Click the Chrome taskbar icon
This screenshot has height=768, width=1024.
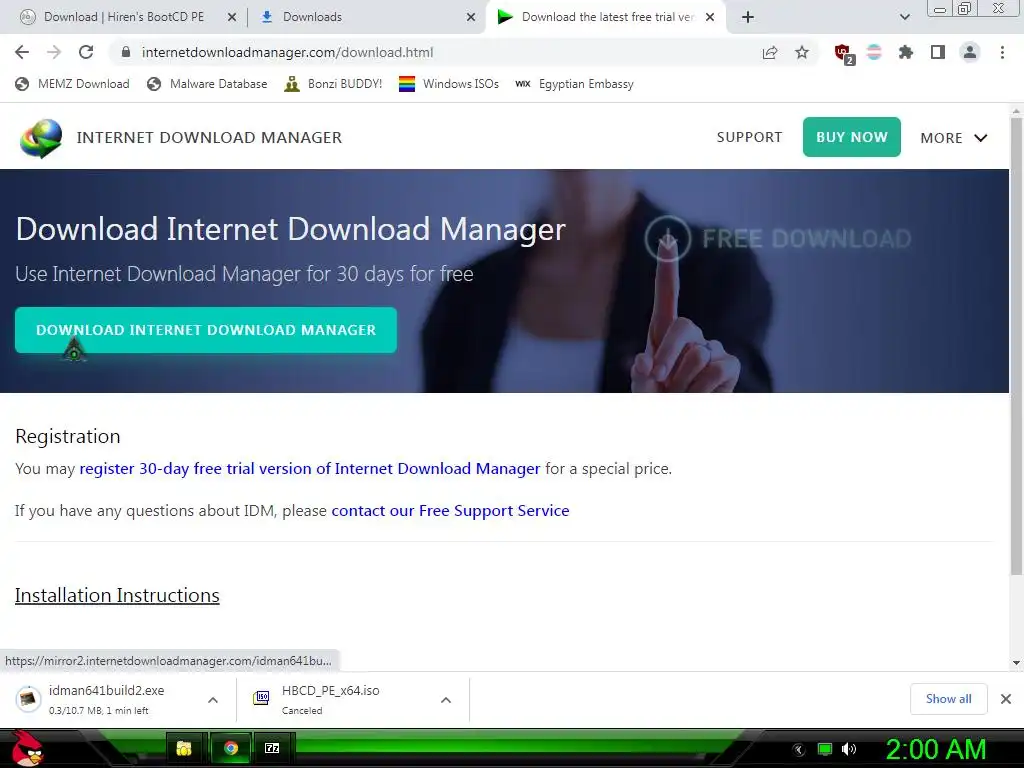(230, 748)
